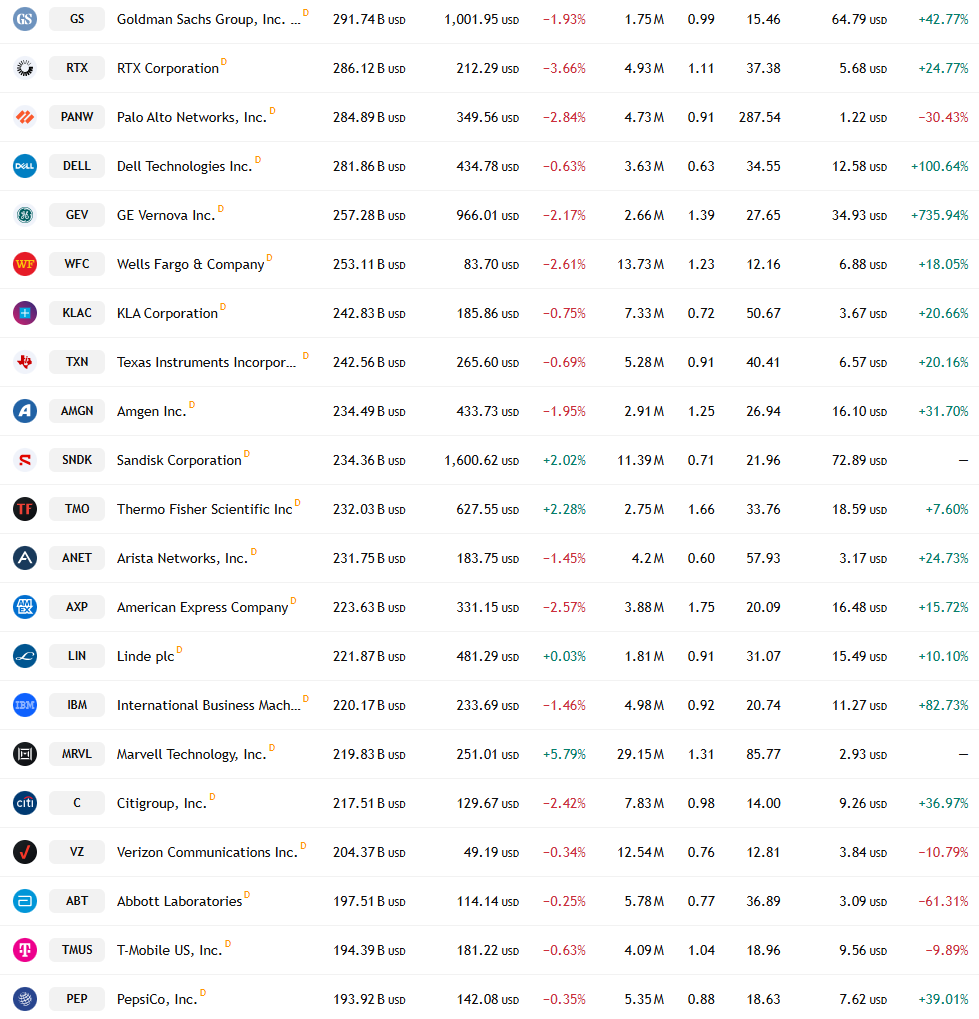The width and height of the screenshot is (979, 1019).
Task: Open Palo Alto Networks, Inc. link
Action: [192, 118]
